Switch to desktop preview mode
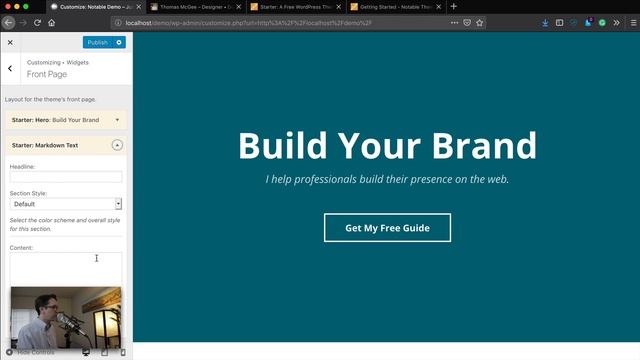The image size is (640, 360). coord(86,352)
